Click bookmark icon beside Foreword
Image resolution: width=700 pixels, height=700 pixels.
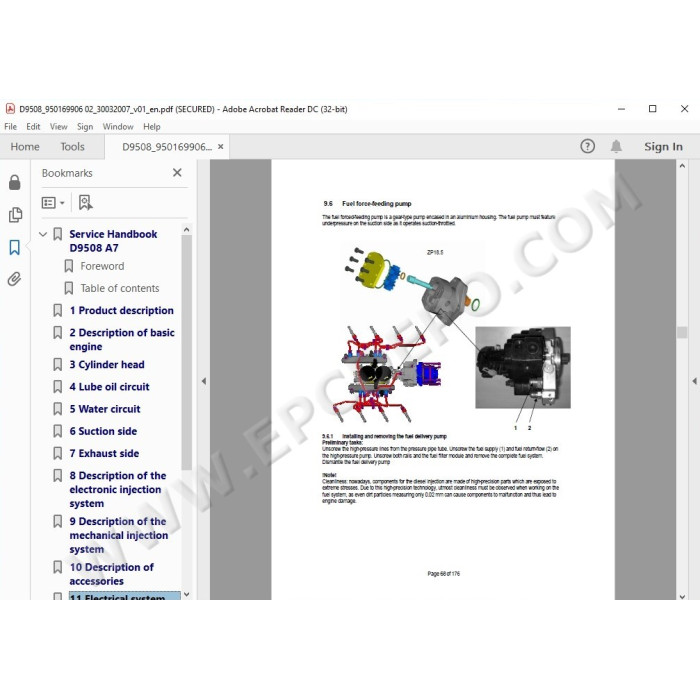tap(69, 266)
